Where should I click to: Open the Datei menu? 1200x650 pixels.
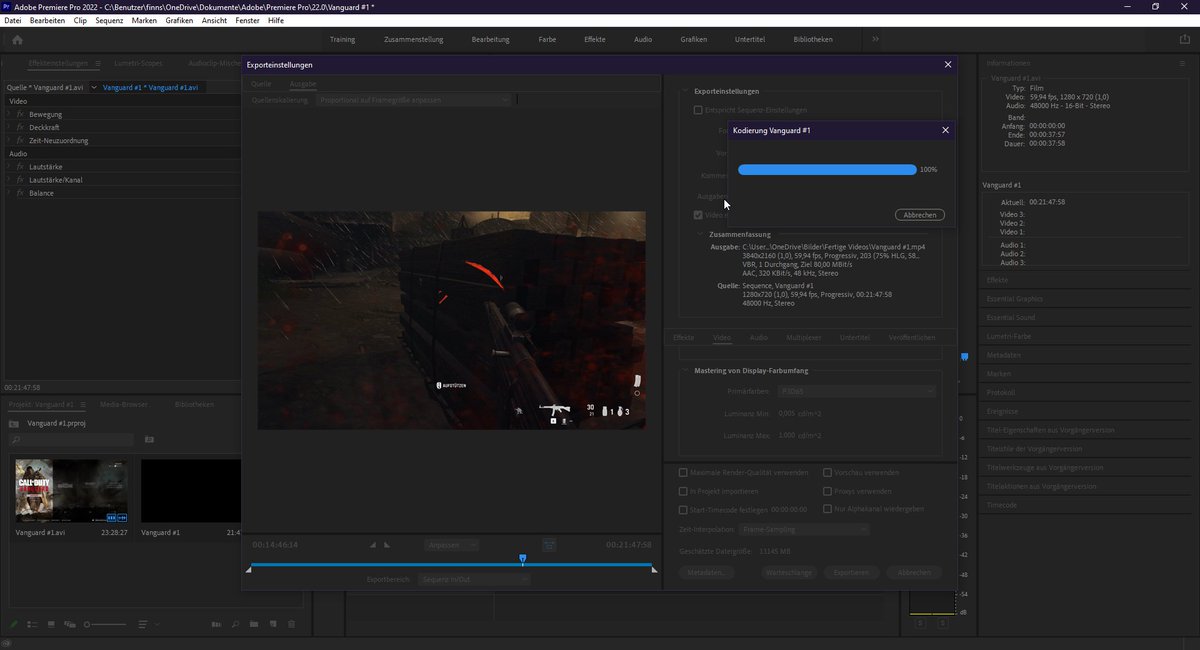[13, 20]
